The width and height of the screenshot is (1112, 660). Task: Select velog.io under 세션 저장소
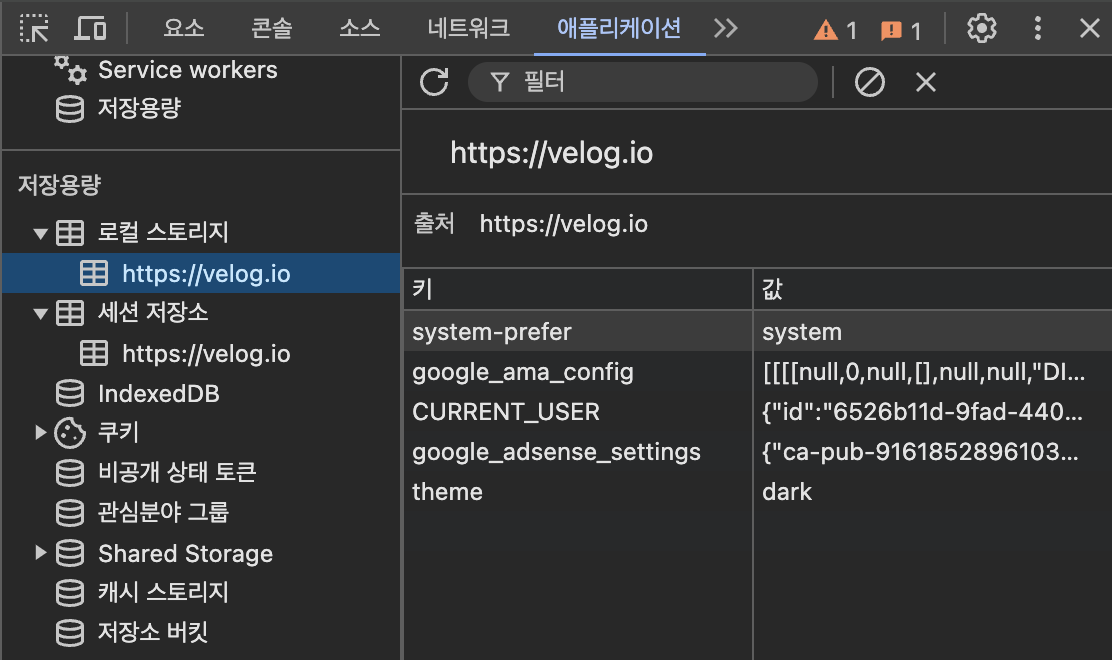[206, 354]
